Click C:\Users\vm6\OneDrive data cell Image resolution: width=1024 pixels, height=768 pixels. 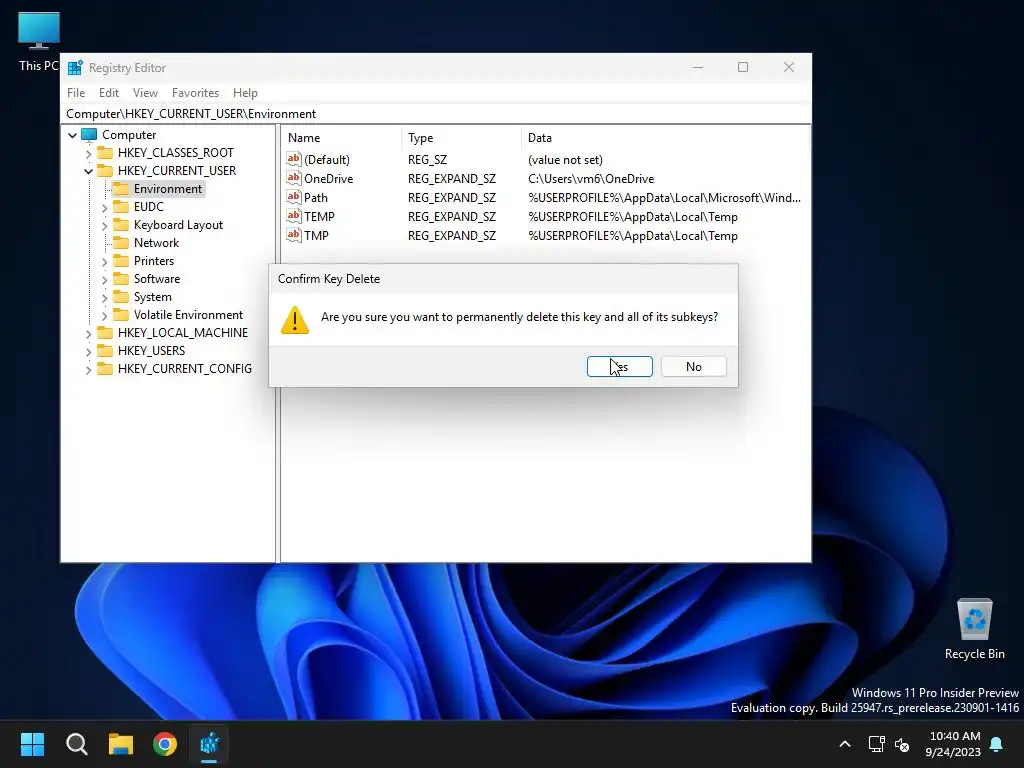[x=591, y=178]
